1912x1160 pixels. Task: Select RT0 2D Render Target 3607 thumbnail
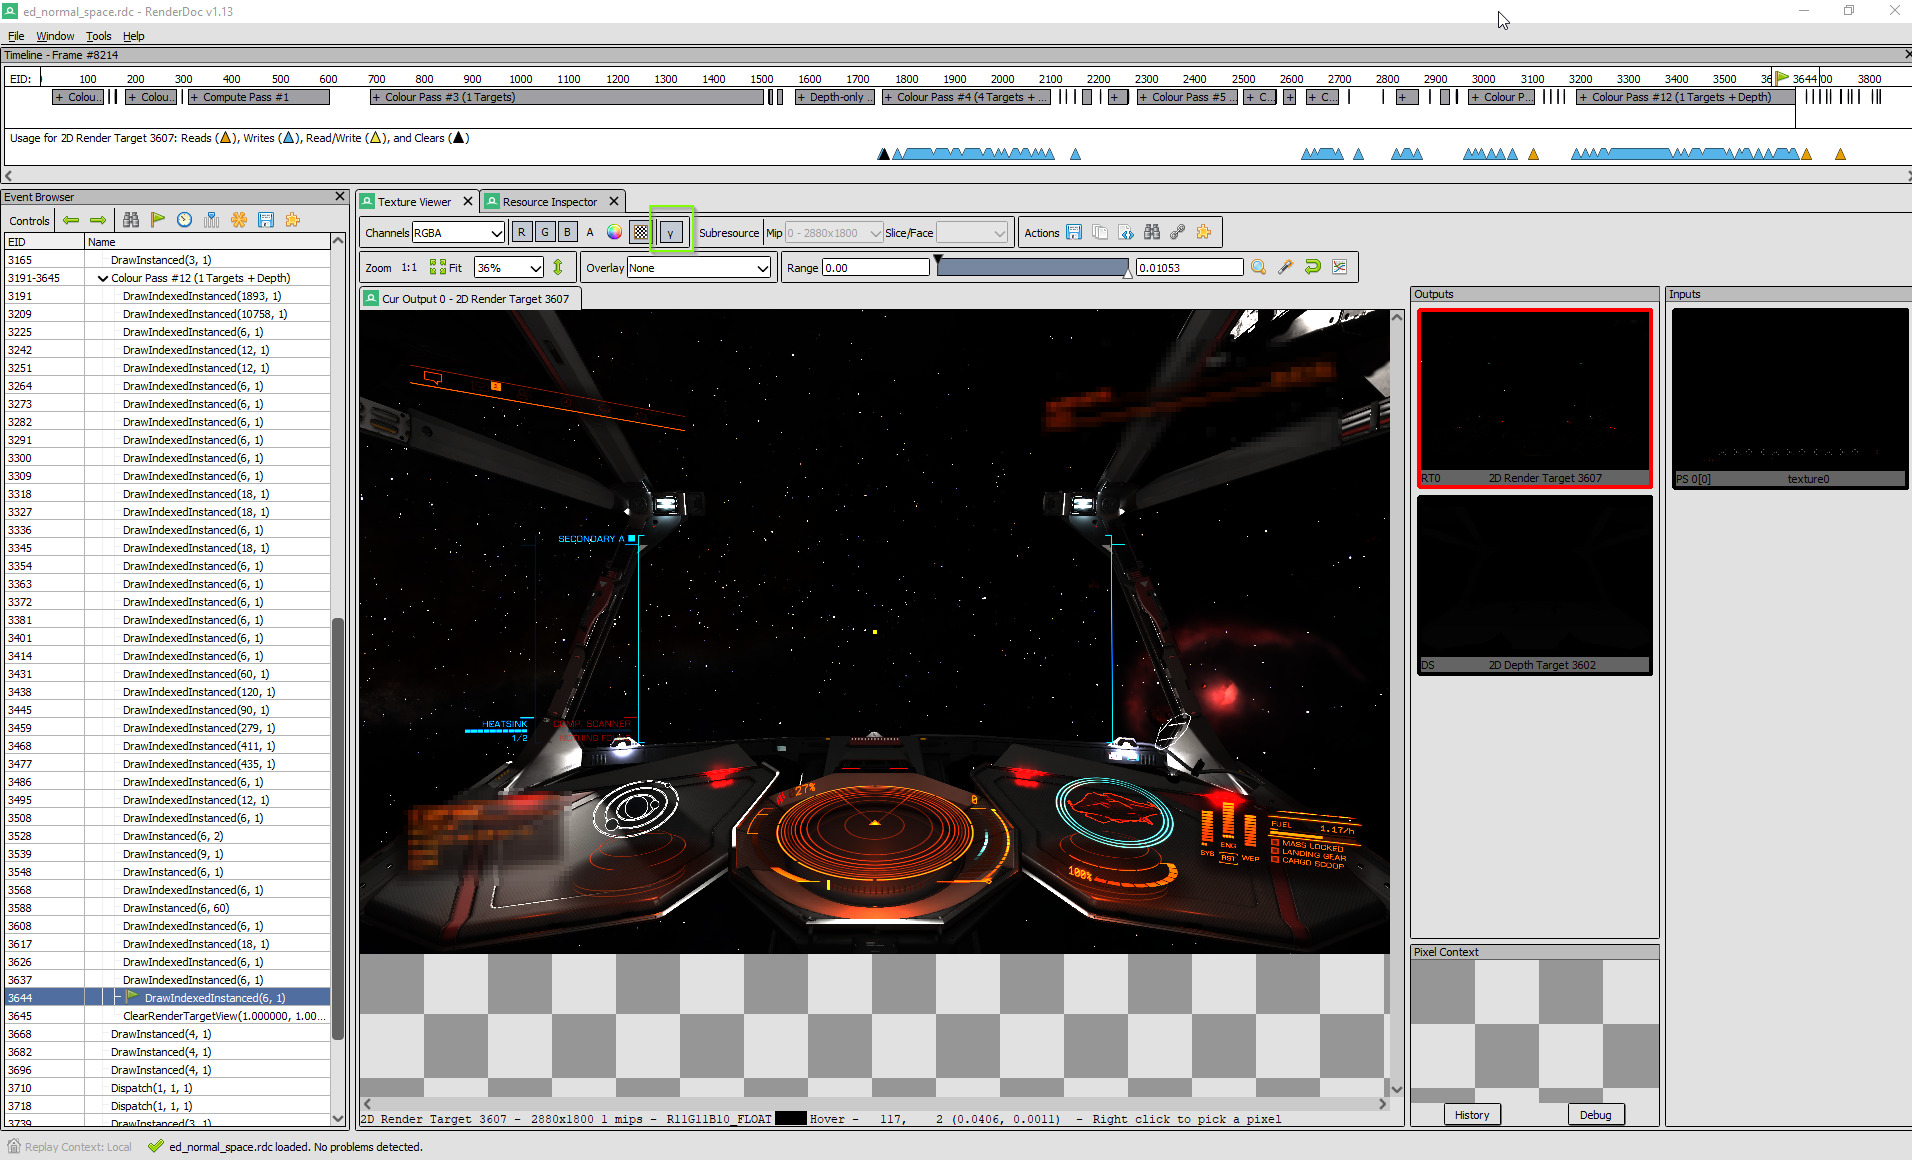[x=1535, y=398]
